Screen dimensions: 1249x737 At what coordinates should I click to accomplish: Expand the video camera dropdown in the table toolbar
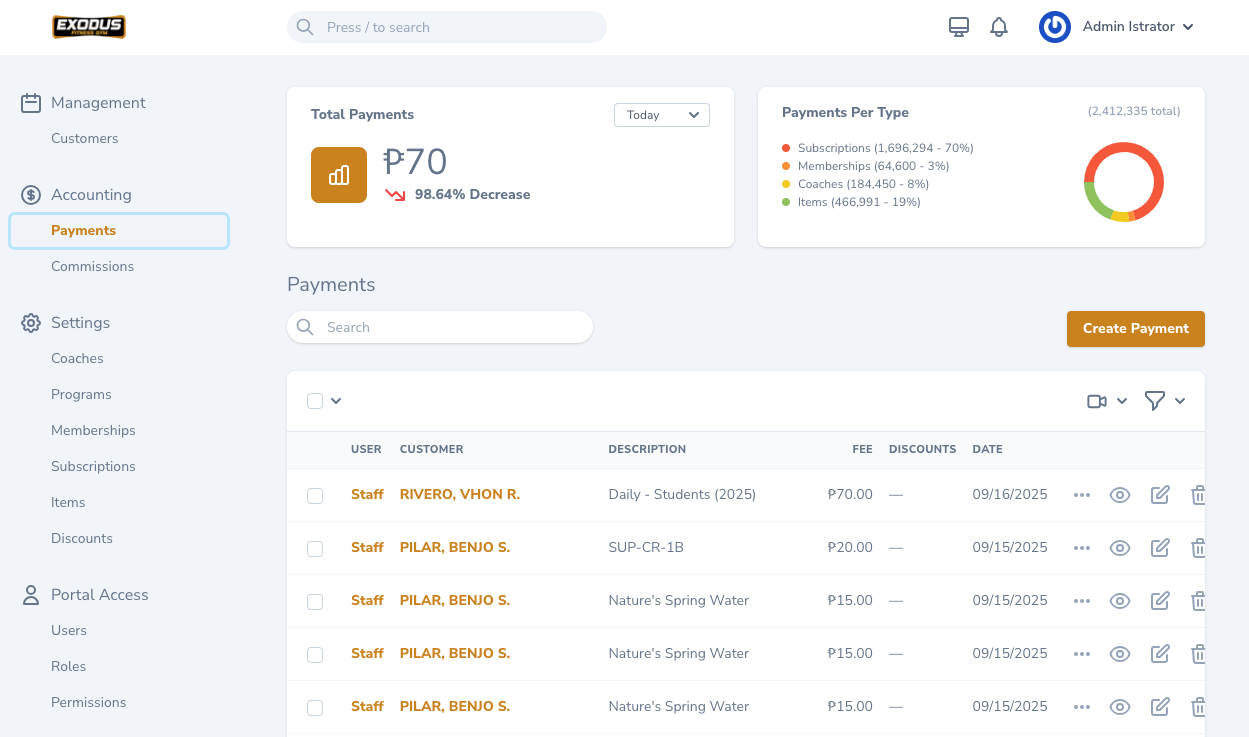point(1107,401)
